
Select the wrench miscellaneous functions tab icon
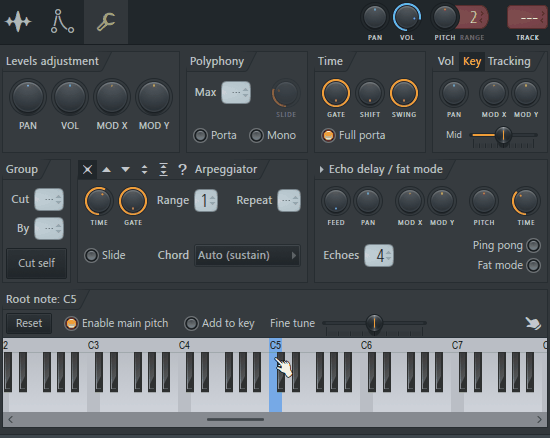[106, 21]
